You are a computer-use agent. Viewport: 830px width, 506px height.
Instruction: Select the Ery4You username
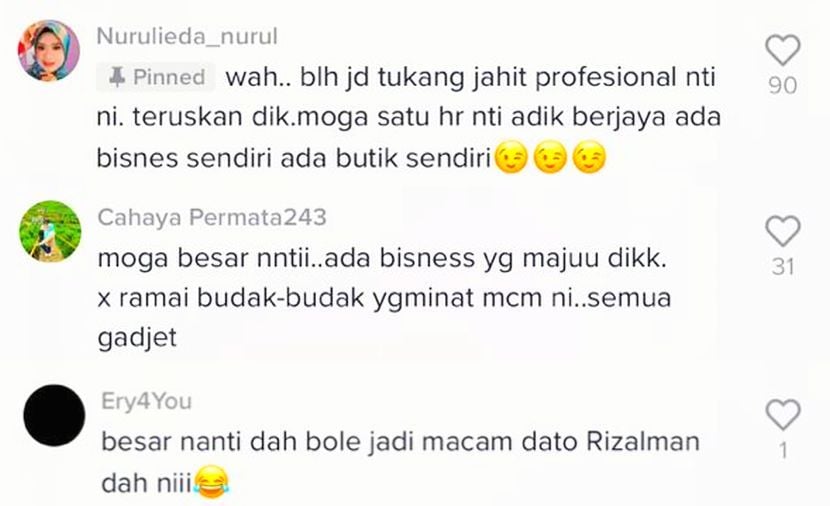tap(146, 402)
